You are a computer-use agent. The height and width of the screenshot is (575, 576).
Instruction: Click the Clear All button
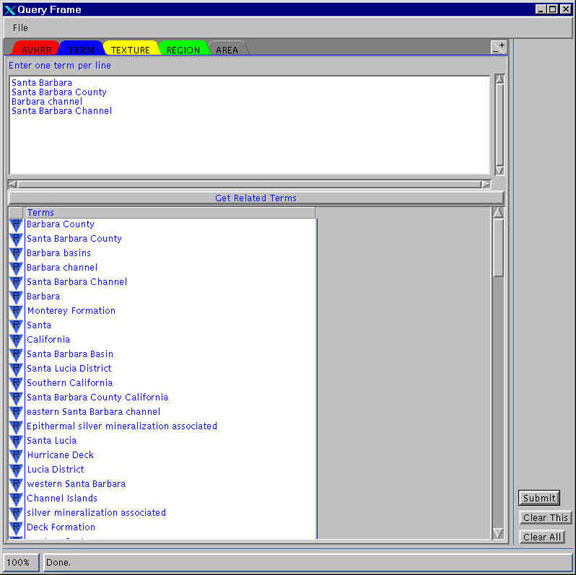[542, 537]
